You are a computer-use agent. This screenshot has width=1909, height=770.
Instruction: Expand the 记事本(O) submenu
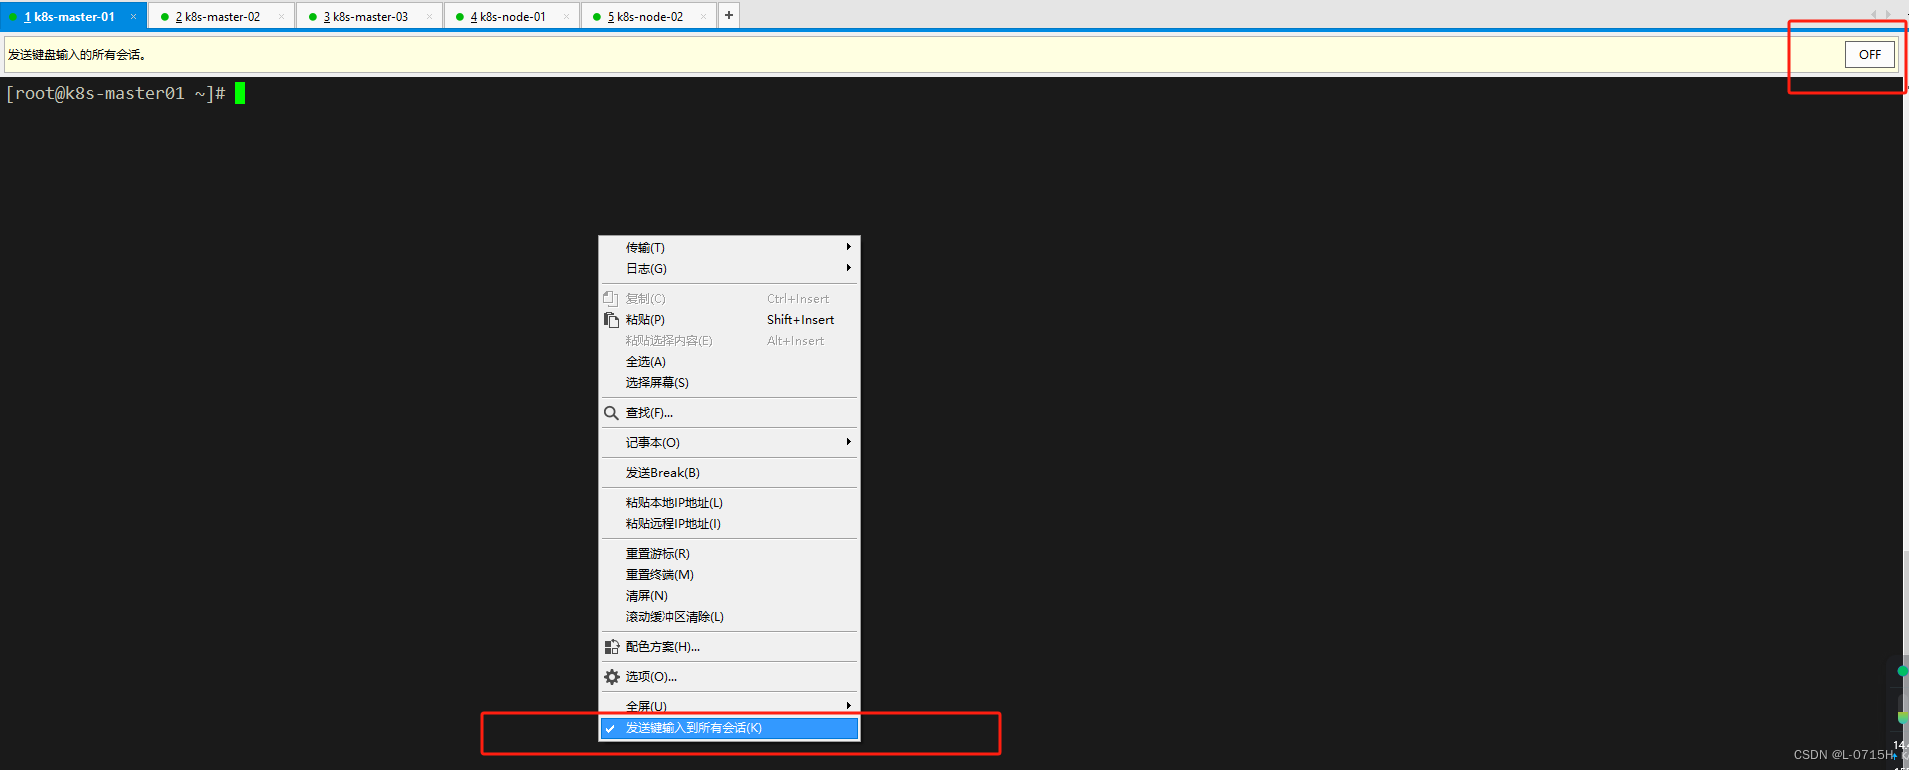click(729, 443)
